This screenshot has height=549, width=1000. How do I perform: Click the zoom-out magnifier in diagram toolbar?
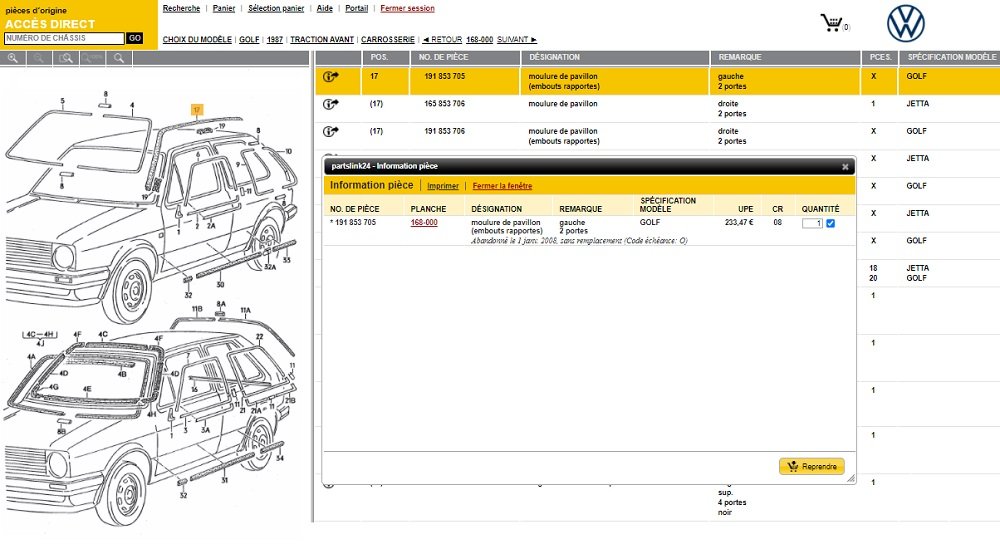[39, 58]
